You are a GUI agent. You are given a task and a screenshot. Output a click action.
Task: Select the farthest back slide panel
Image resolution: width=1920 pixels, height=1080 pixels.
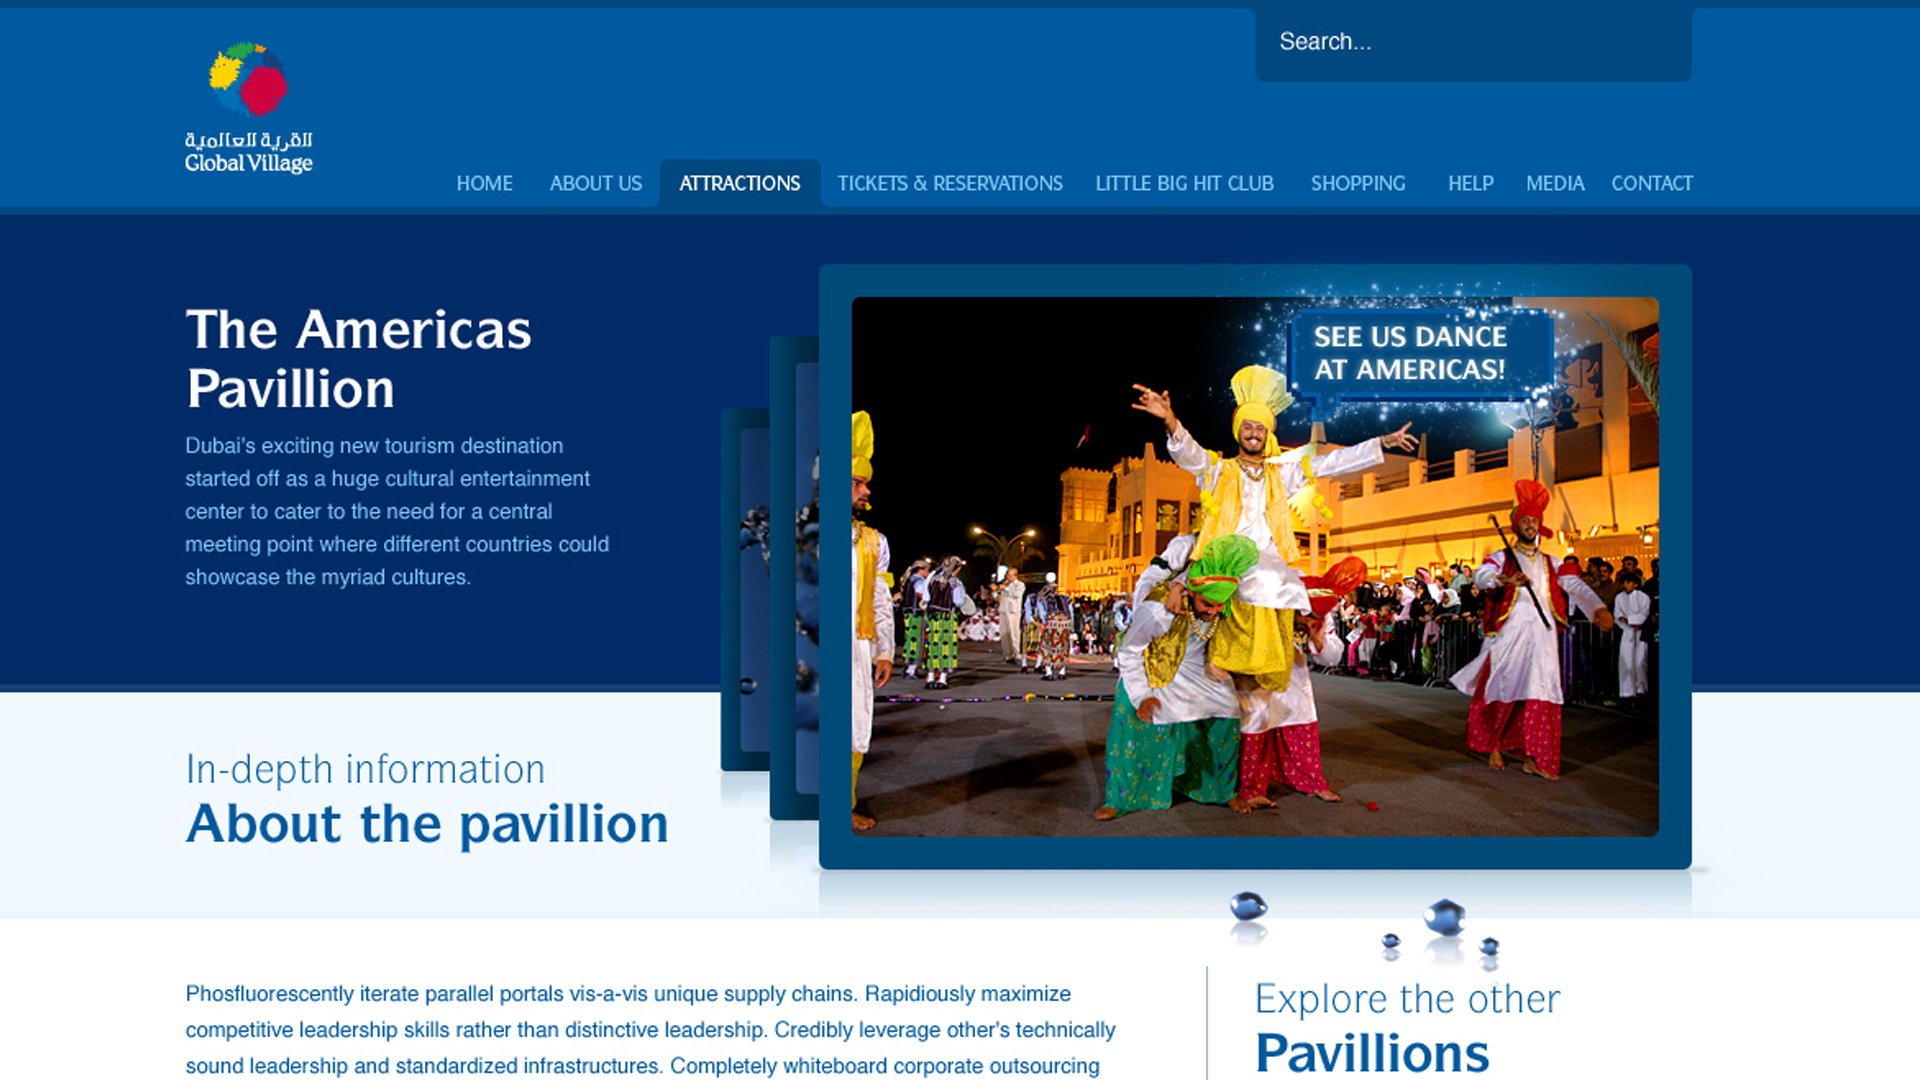click(744, 590)
